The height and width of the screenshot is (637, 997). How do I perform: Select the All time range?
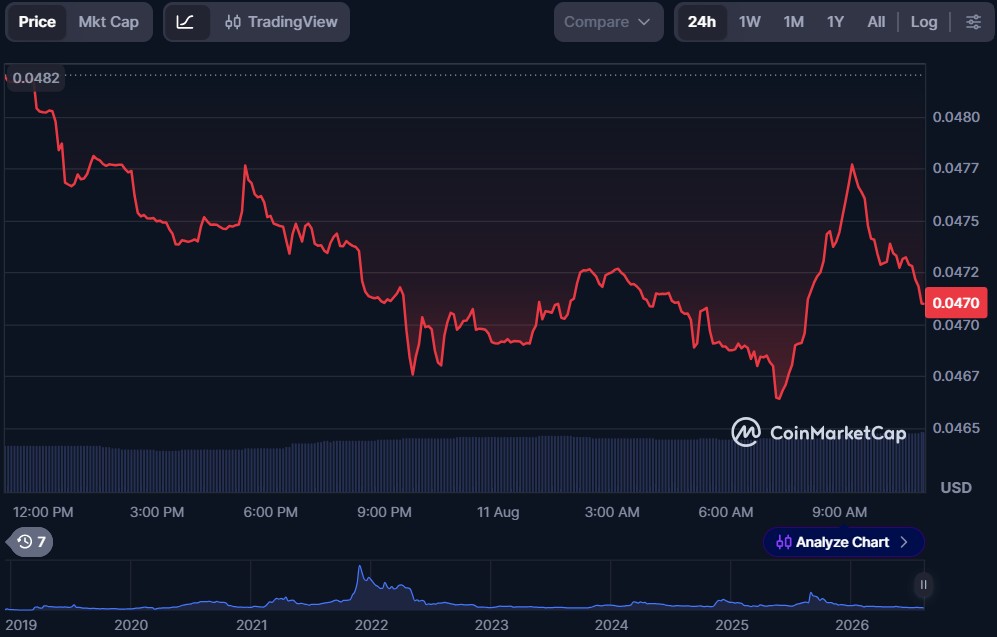click(x=876, y=22)
